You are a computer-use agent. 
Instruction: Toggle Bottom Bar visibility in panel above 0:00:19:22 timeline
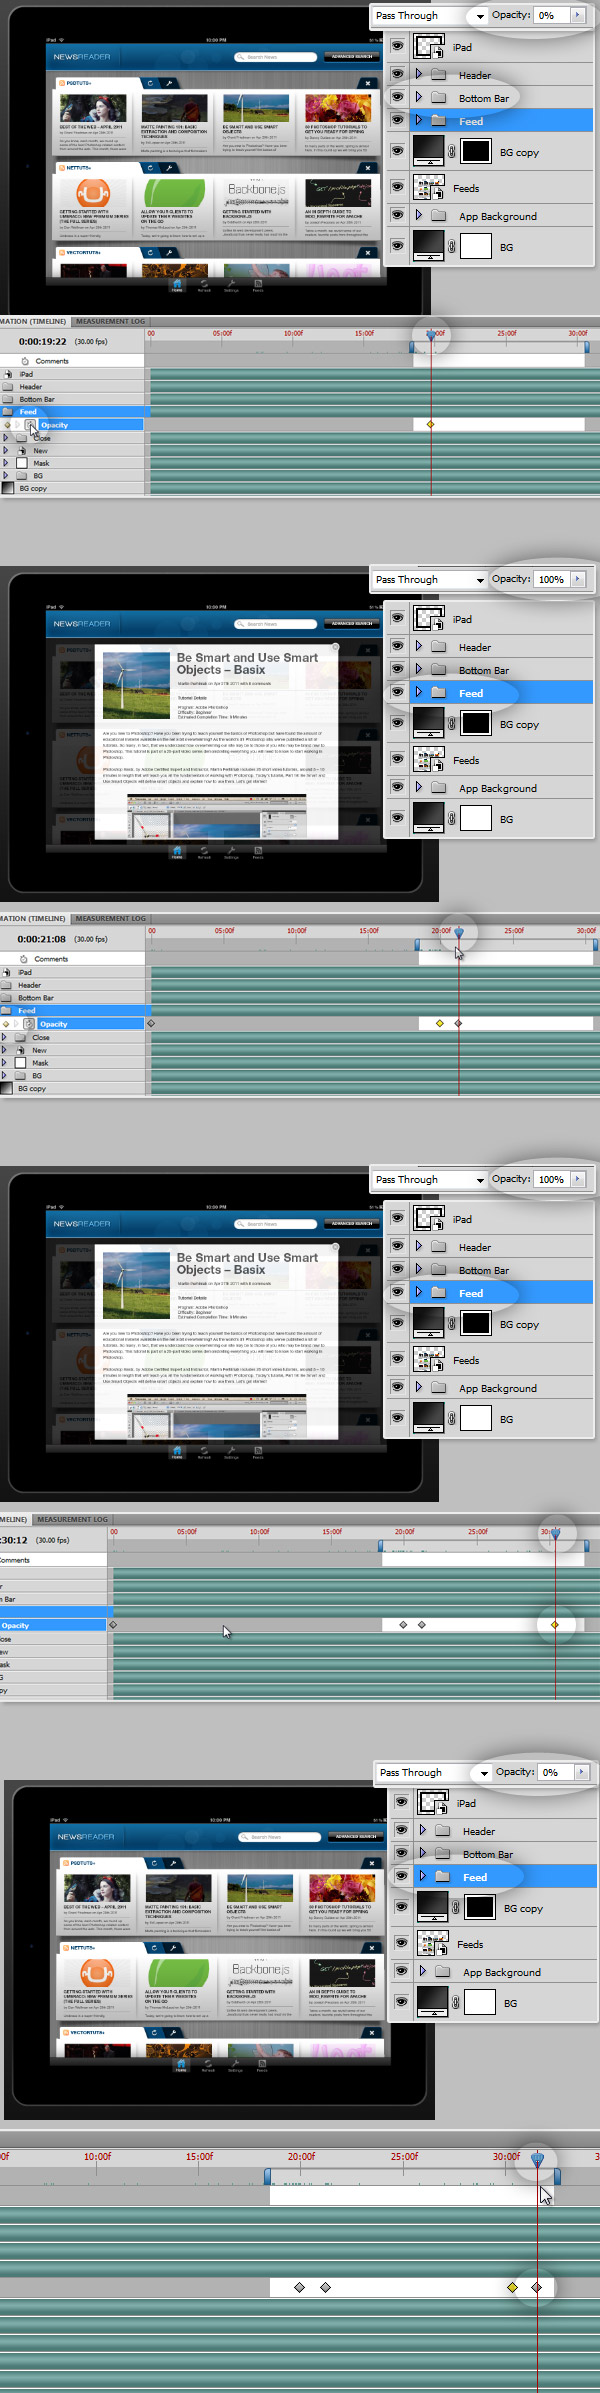(x=398, y=97)
